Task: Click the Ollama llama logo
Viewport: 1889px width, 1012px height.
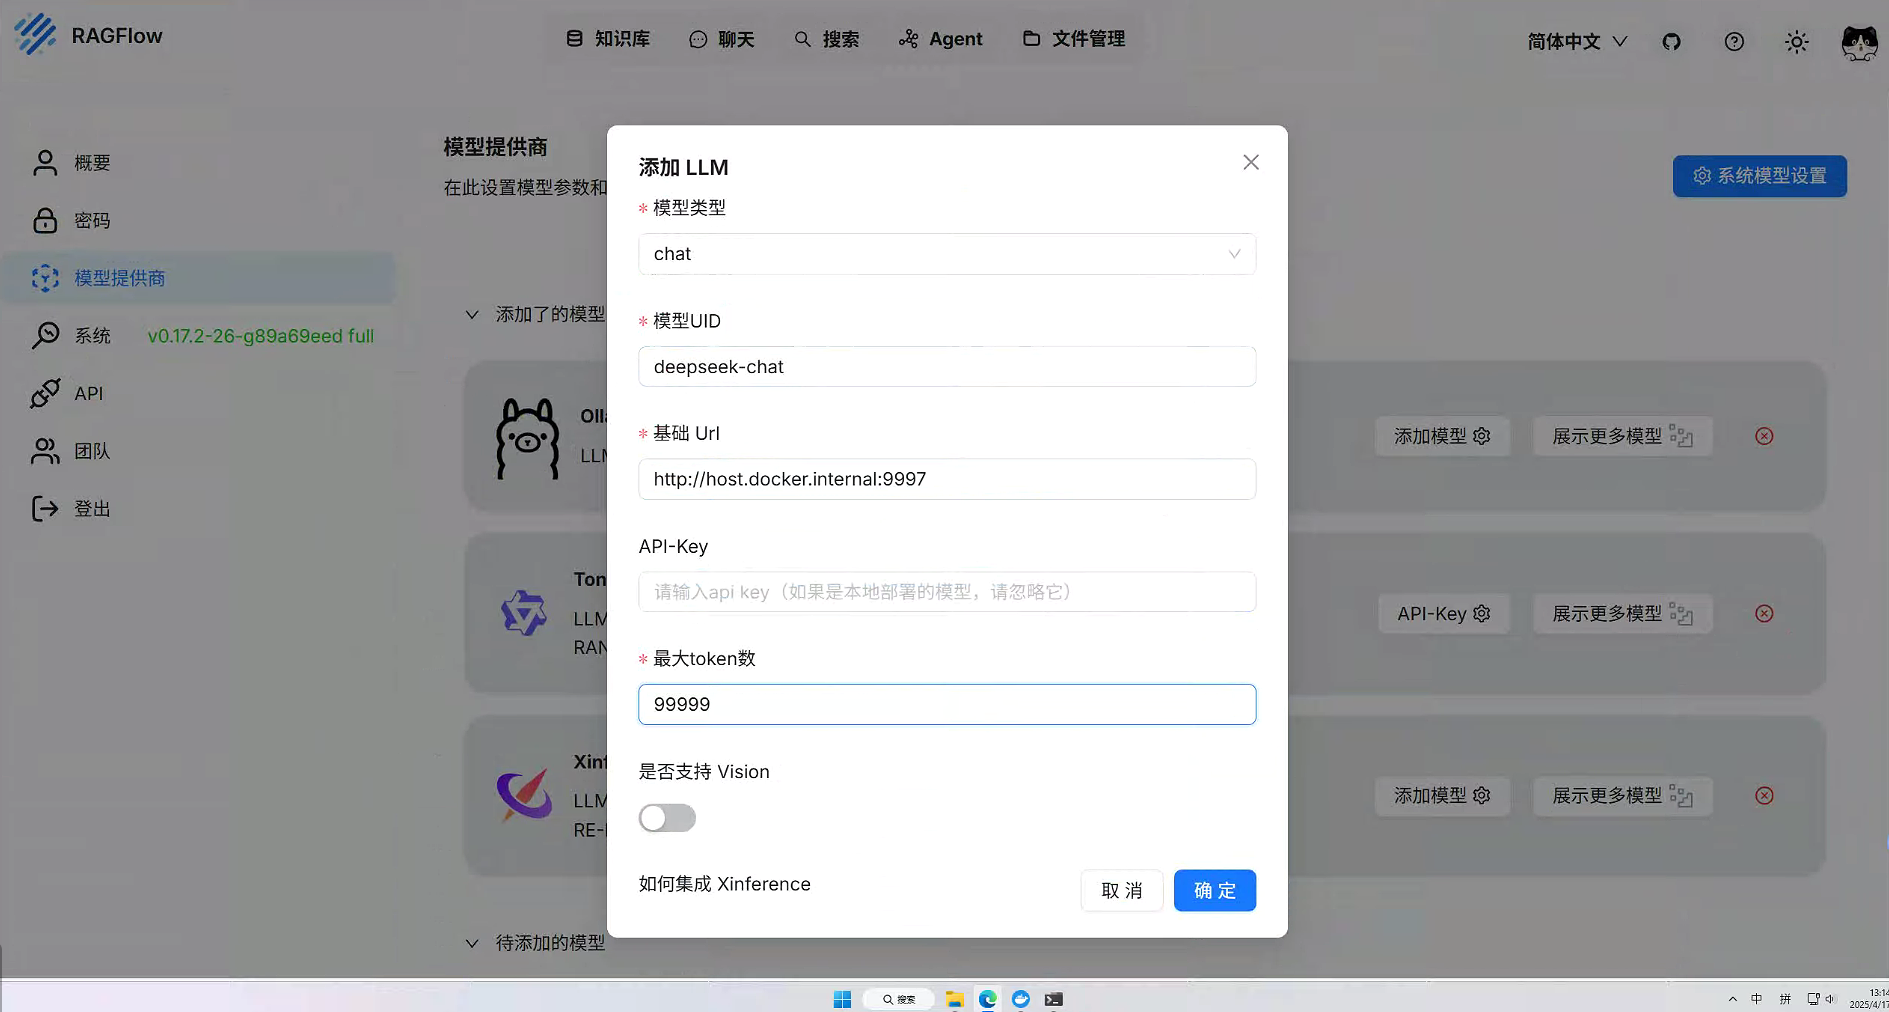Action: (527, 439)
